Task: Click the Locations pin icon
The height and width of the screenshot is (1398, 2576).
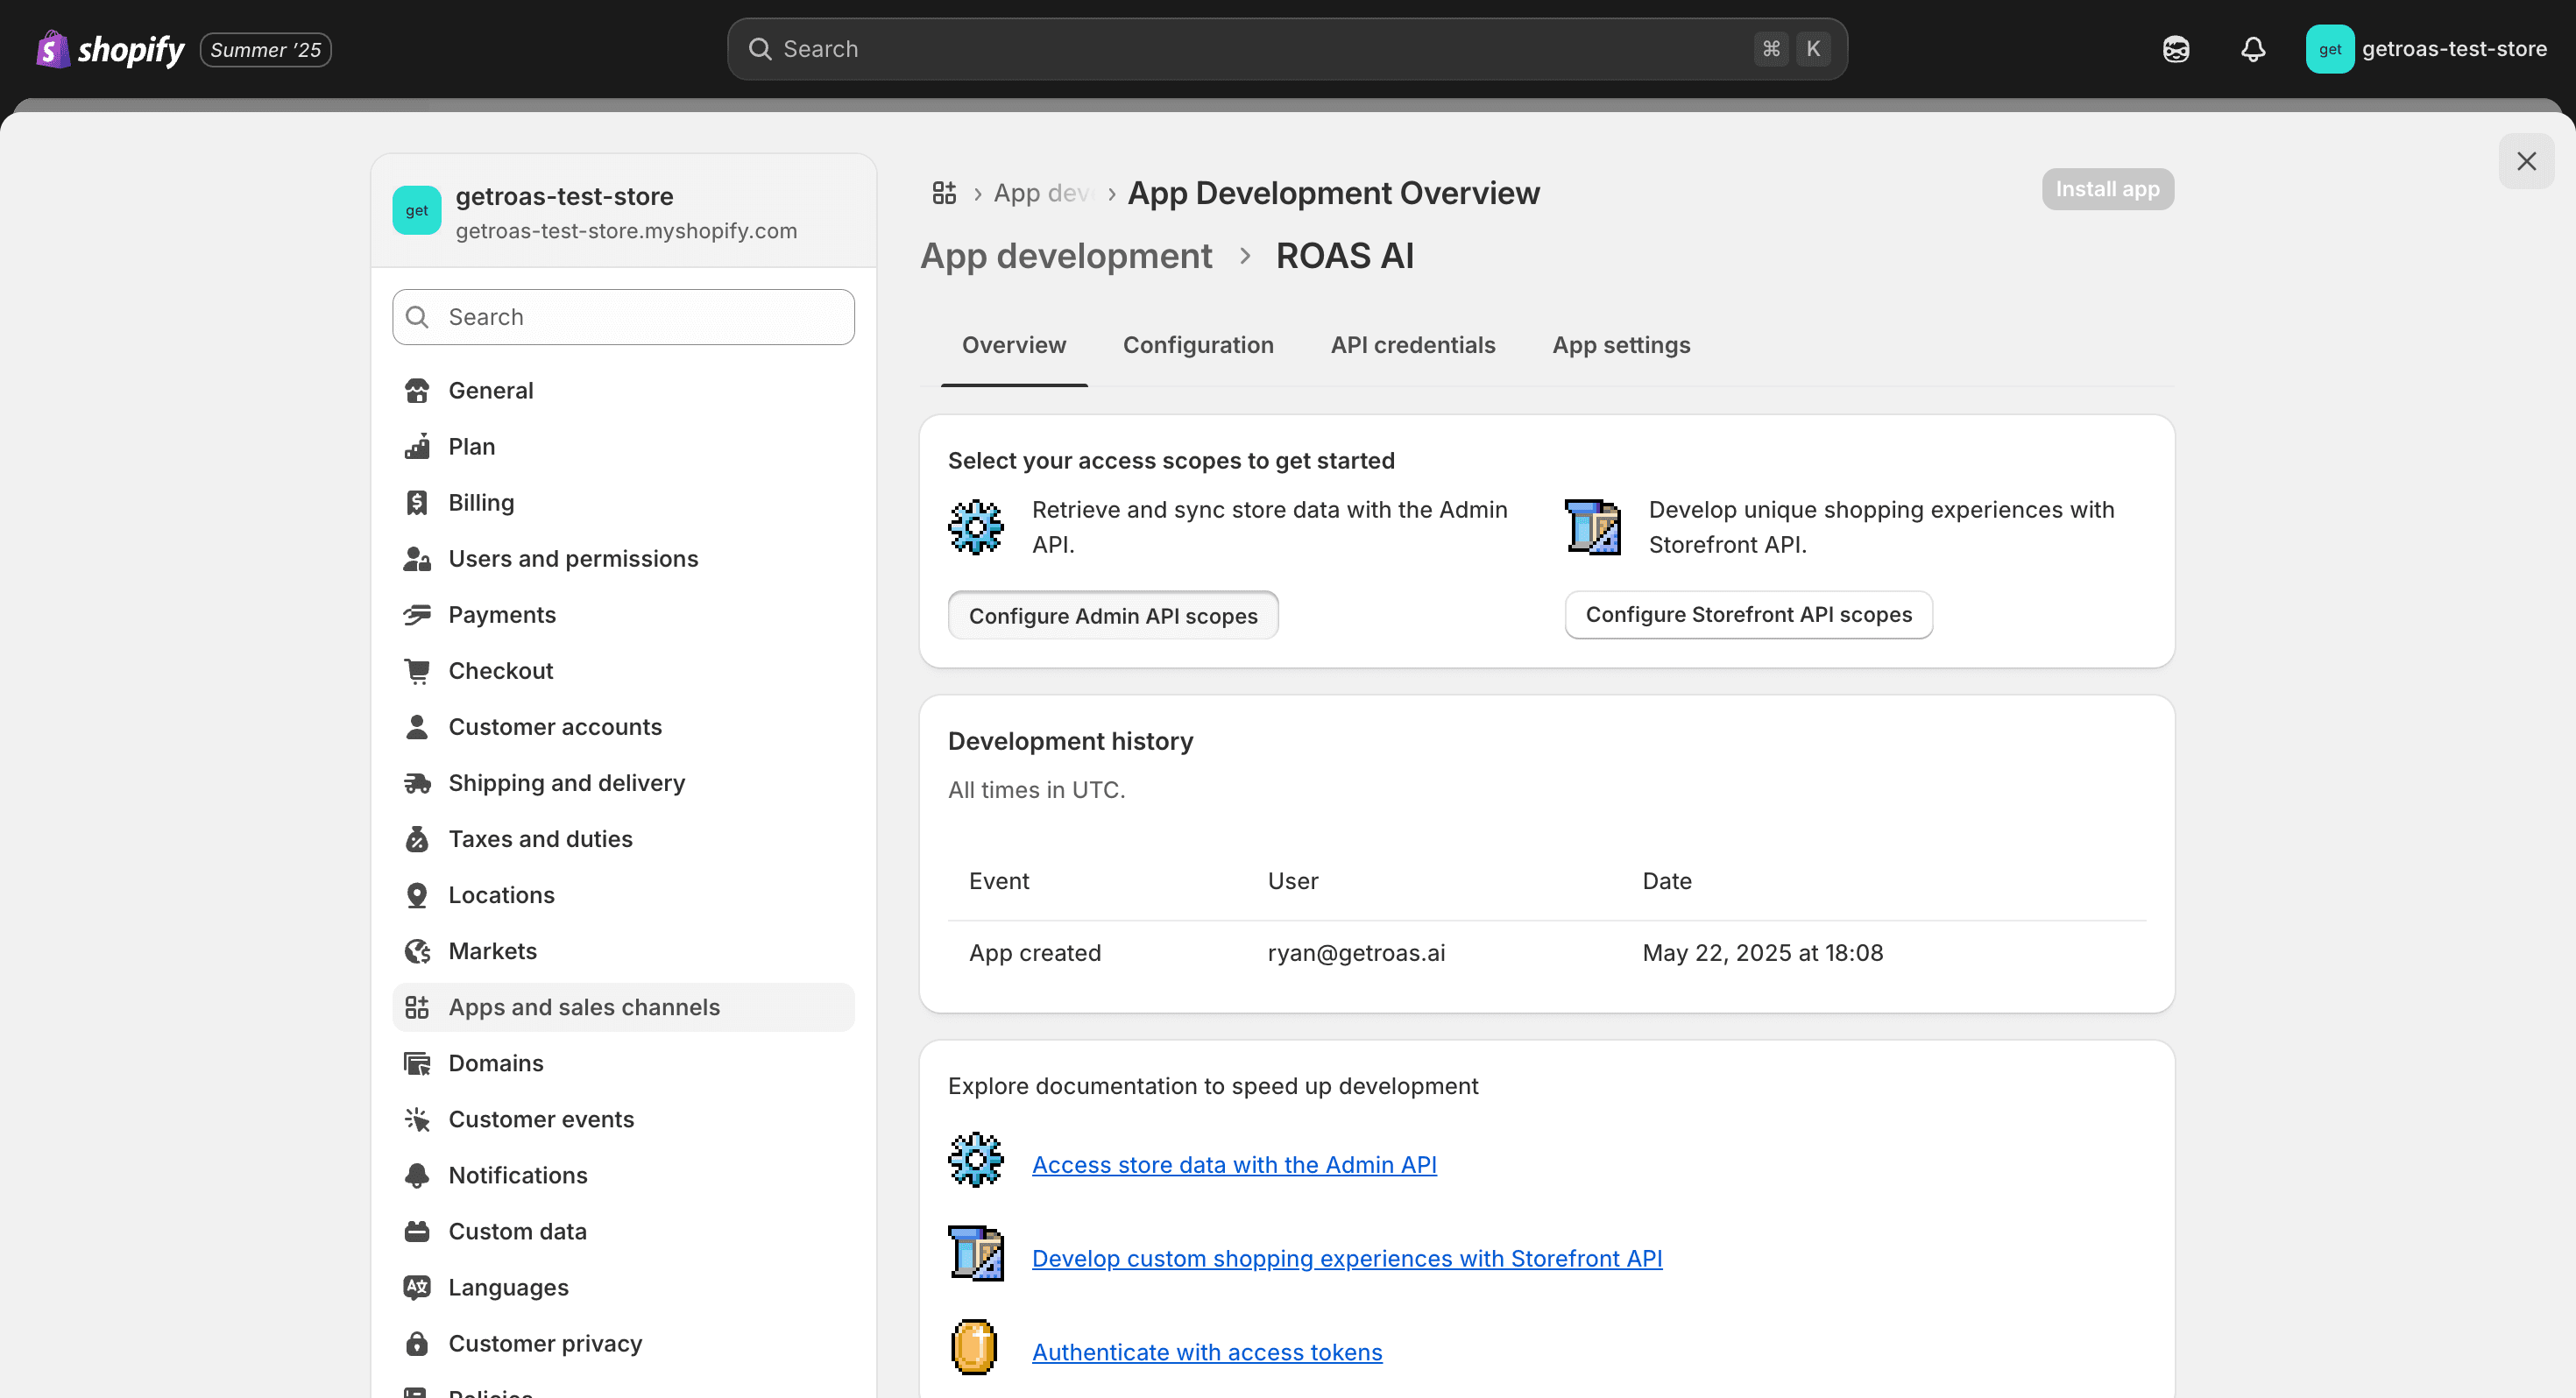Action: point(417,895)
